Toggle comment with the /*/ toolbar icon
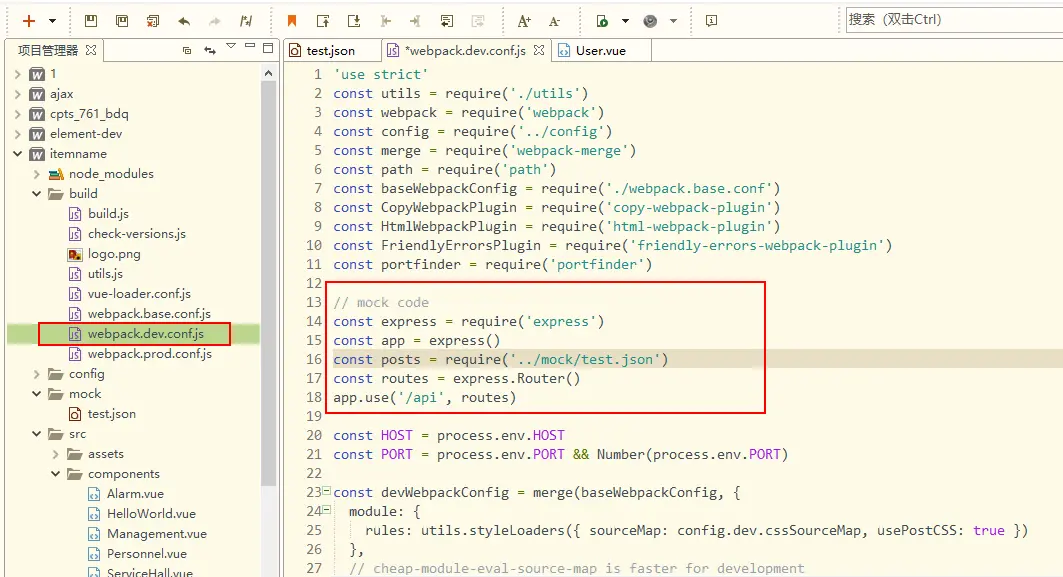This screenshot has height=577, width=1063. click(x=246, y=21)
